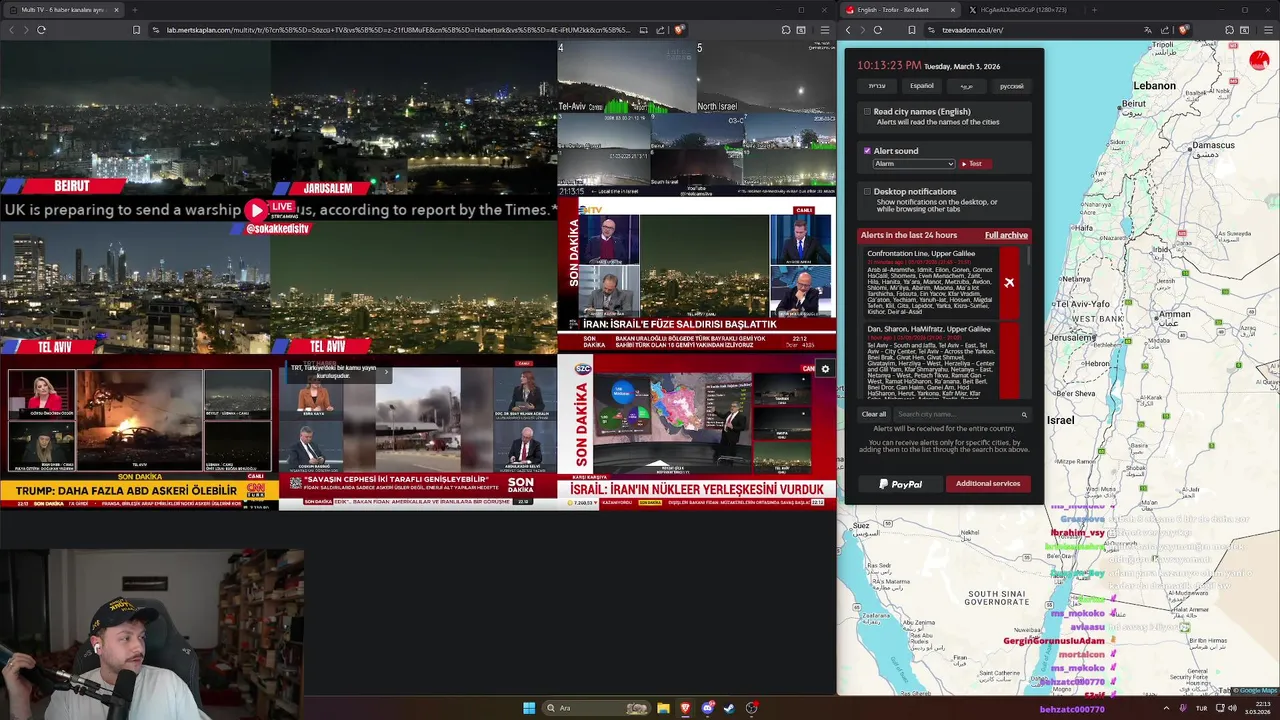The image size is (1280, 720).
Task: Click Brave shield icon in Red Alert window
Action: click(1184, 30)
